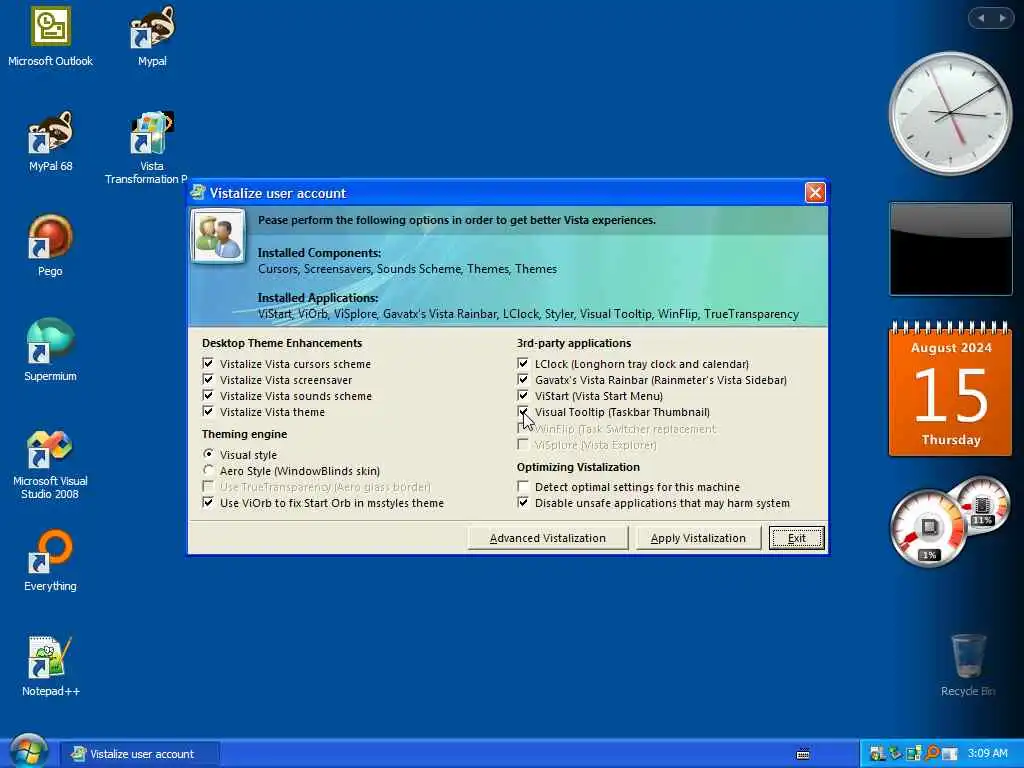Screen dimensions: 1024x768
Task: Click the orange Everything search tray icon
Action: (x=931, y=754)
